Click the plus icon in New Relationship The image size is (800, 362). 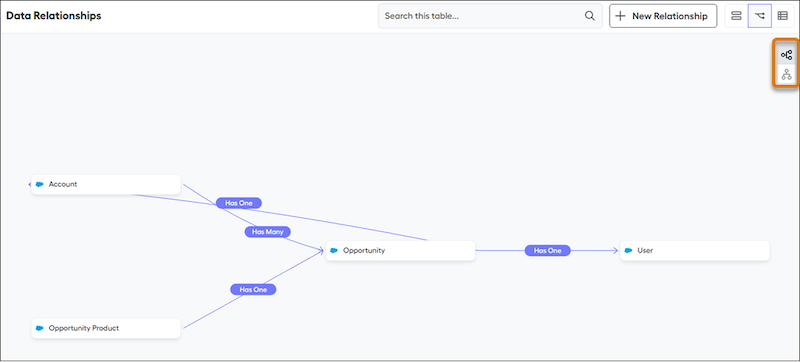click(620, 16)
